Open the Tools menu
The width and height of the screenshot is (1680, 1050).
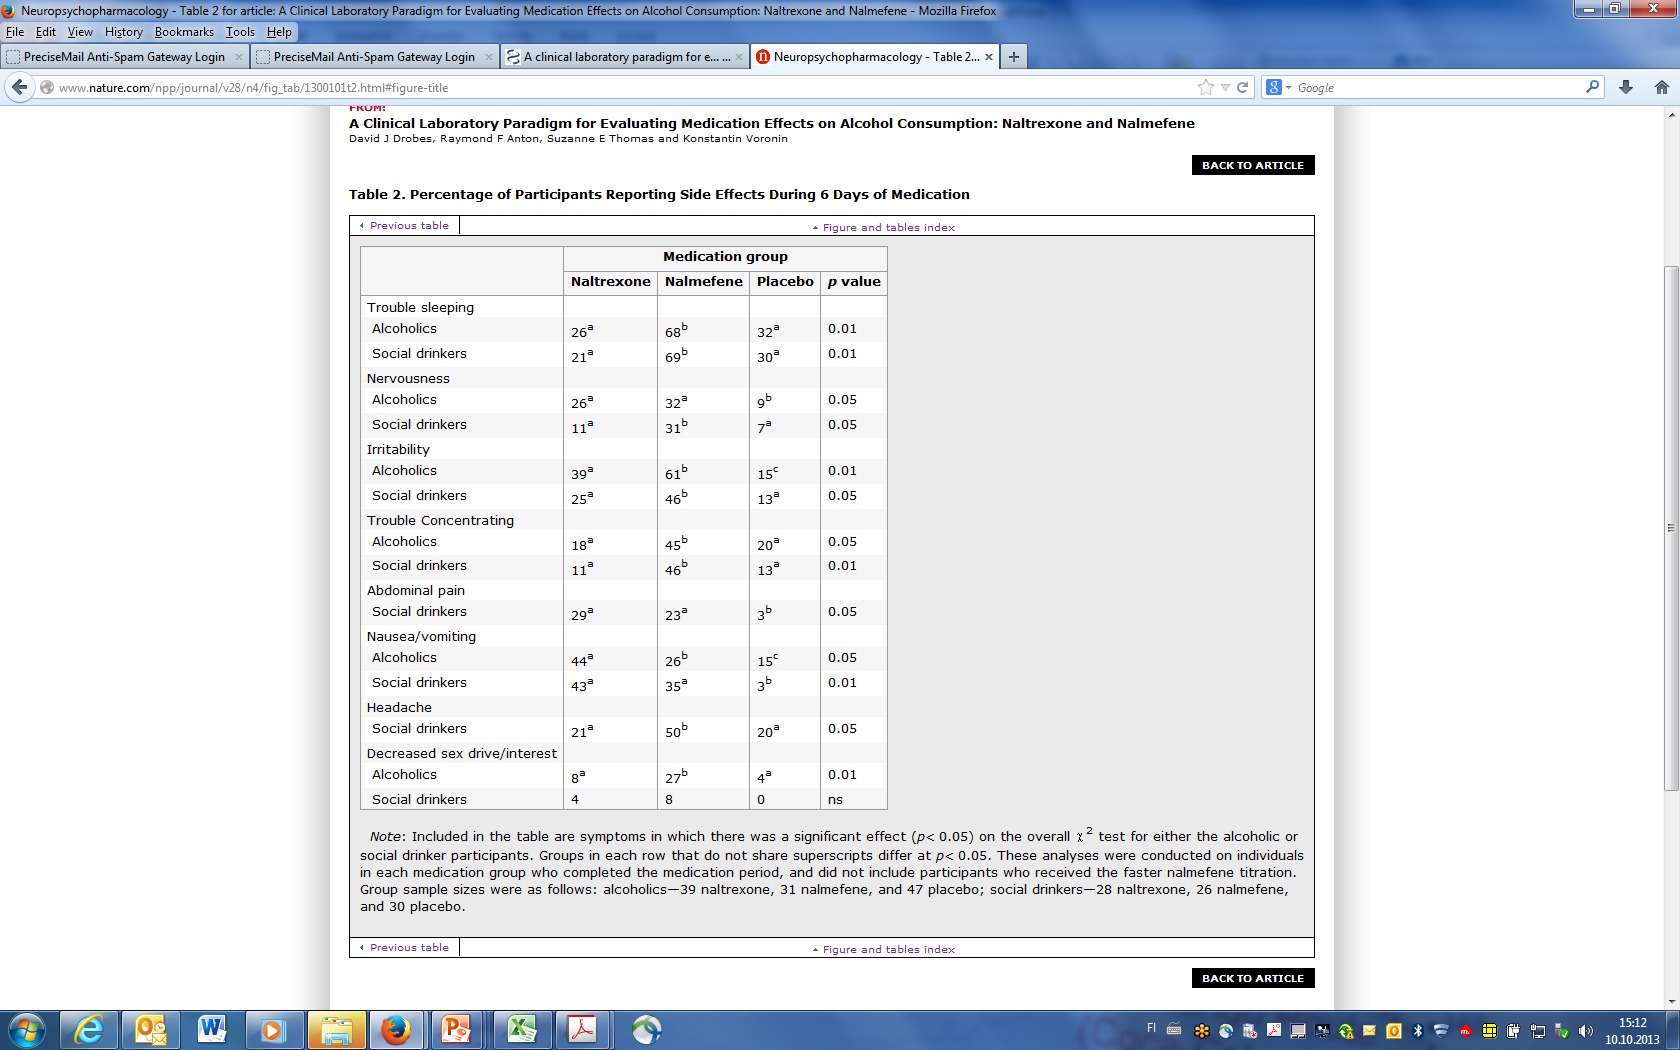(x=240, y=32)
